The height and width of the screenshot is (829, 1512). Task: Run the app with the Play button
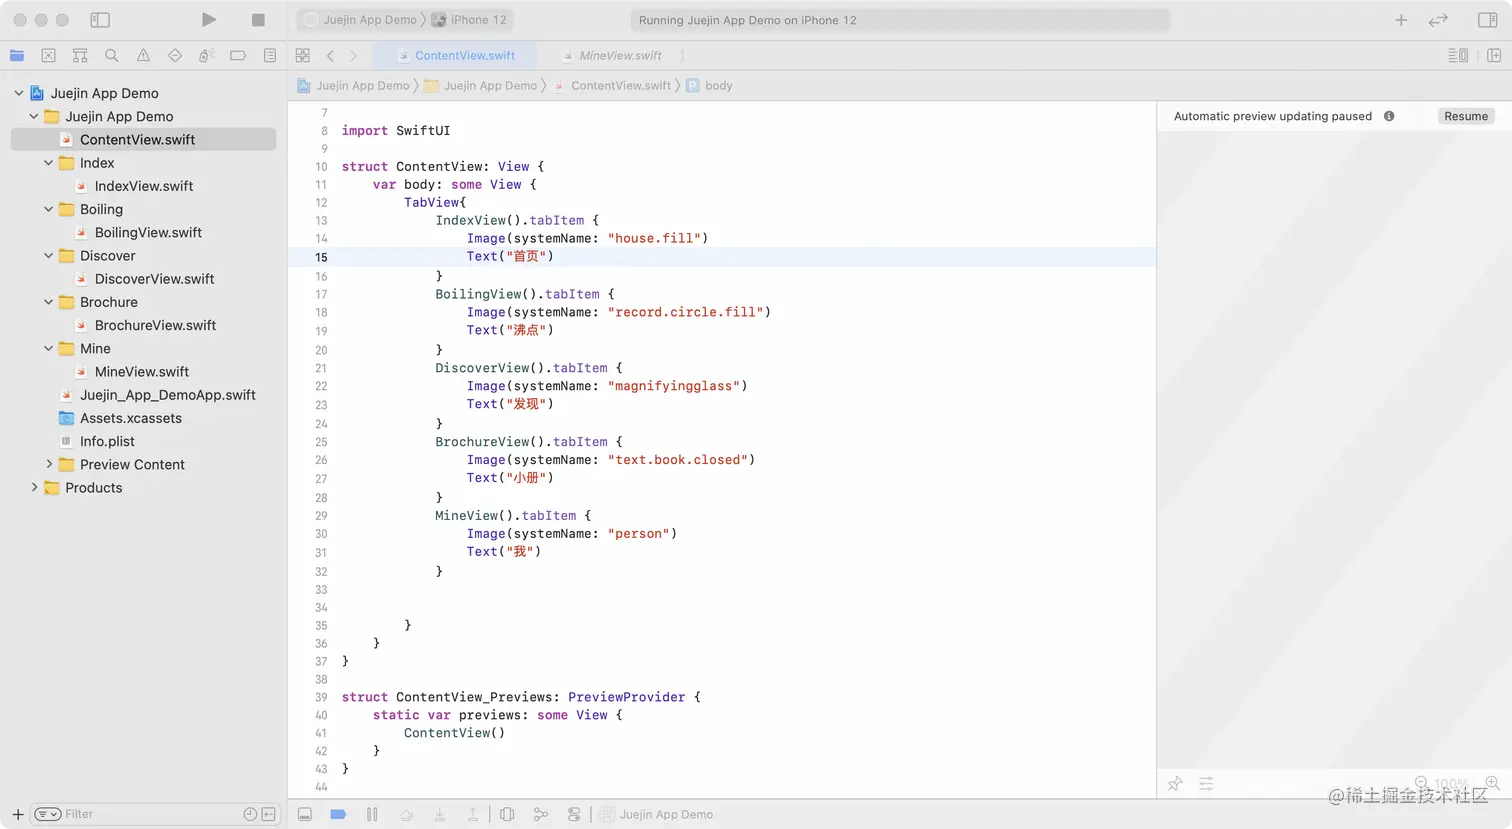tap(208, 20)
